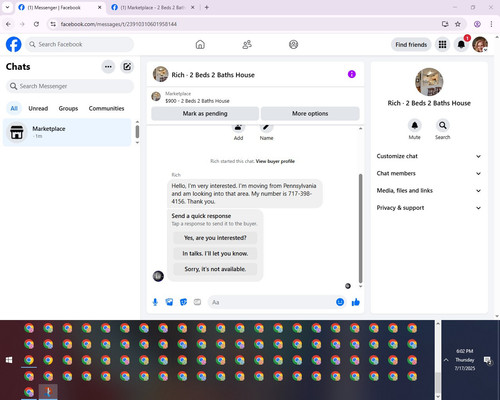Click the Name pencil icon in chat

266,128
